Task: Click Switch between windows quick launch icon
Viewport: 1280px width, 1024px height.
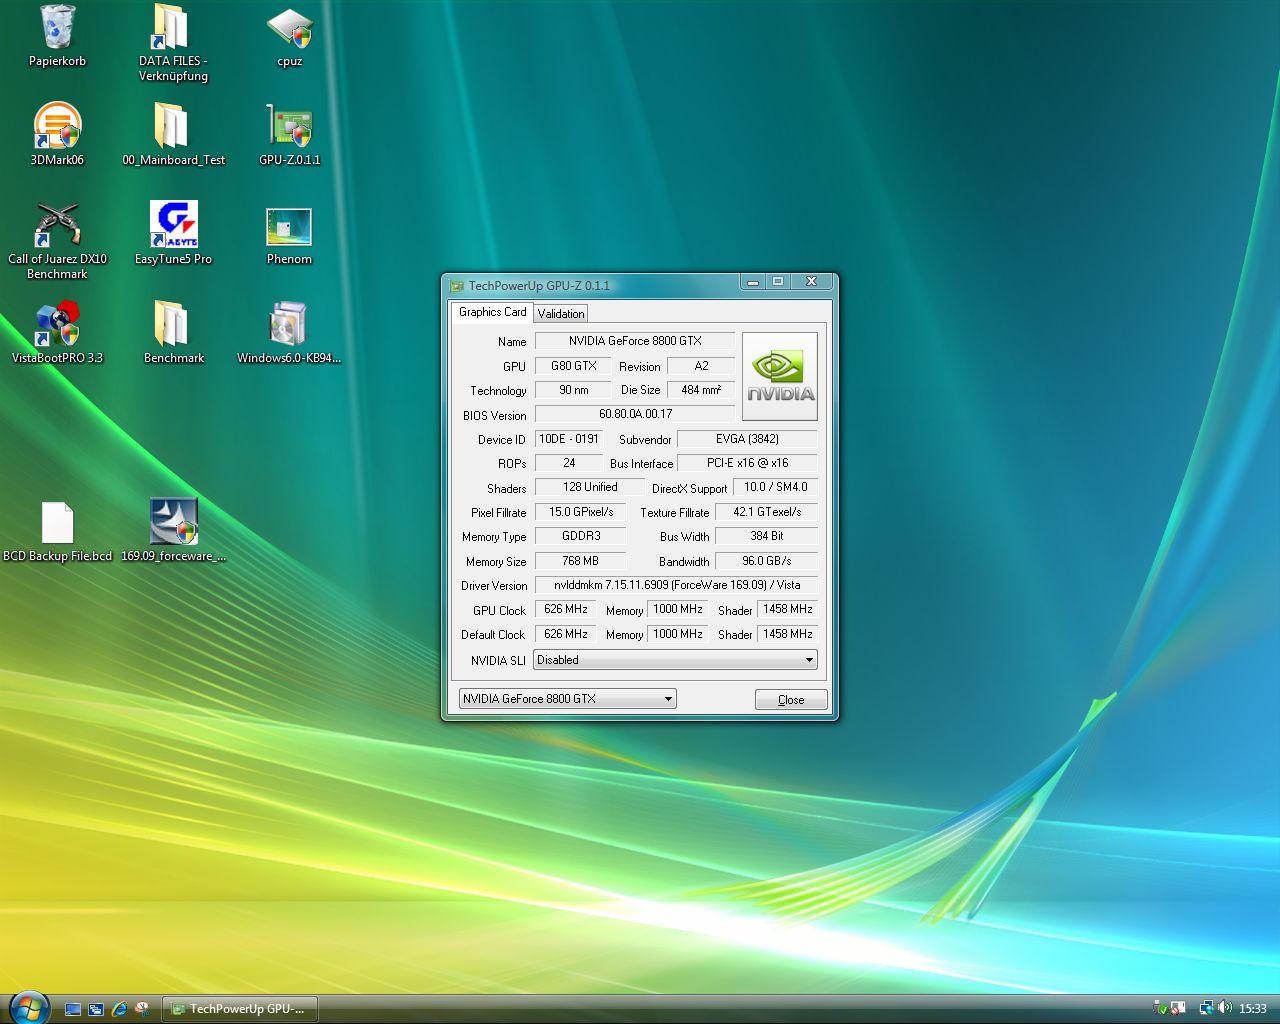Action: (x=96, y=1009)
